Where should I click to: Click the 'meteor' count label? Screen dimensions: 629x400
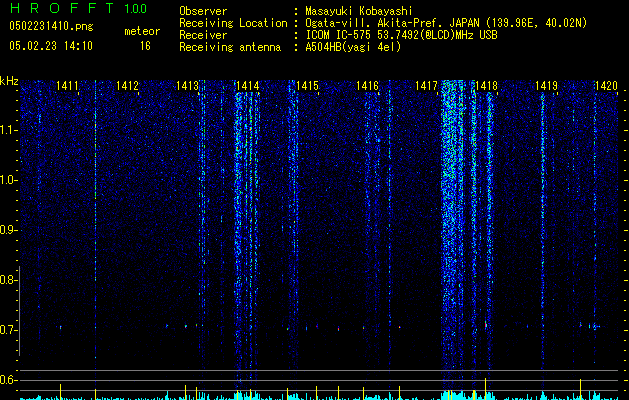[142, 31]
